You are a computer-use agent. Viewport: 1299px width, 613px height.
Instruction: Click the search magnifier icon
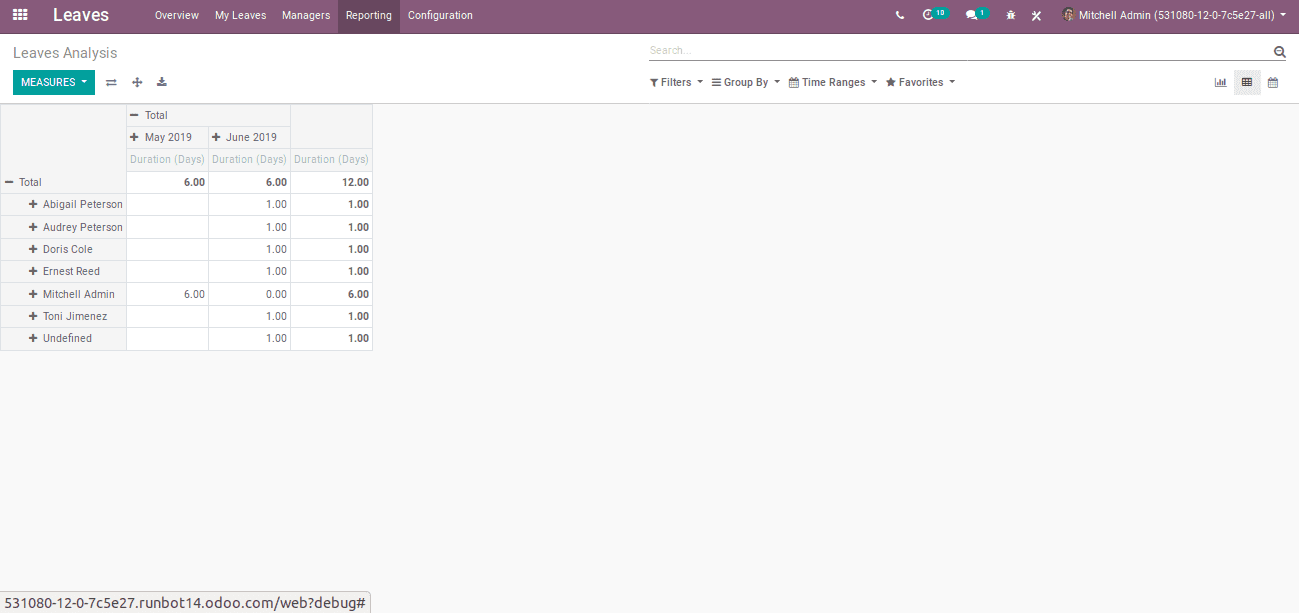(x=1279, y=52)
